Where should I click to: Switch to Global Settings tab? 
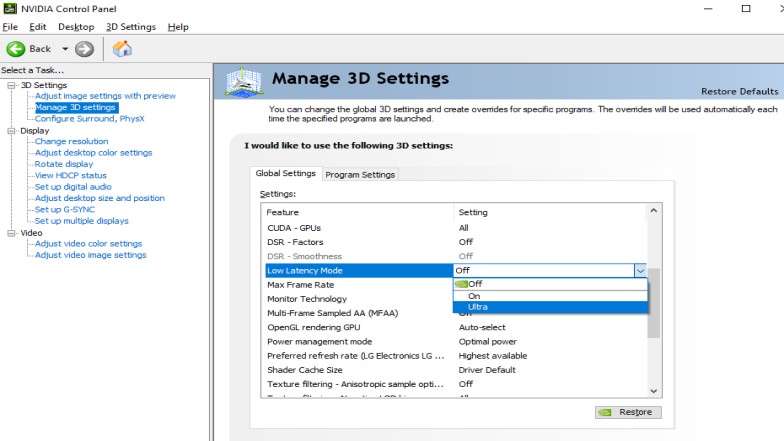pos(286,174)
